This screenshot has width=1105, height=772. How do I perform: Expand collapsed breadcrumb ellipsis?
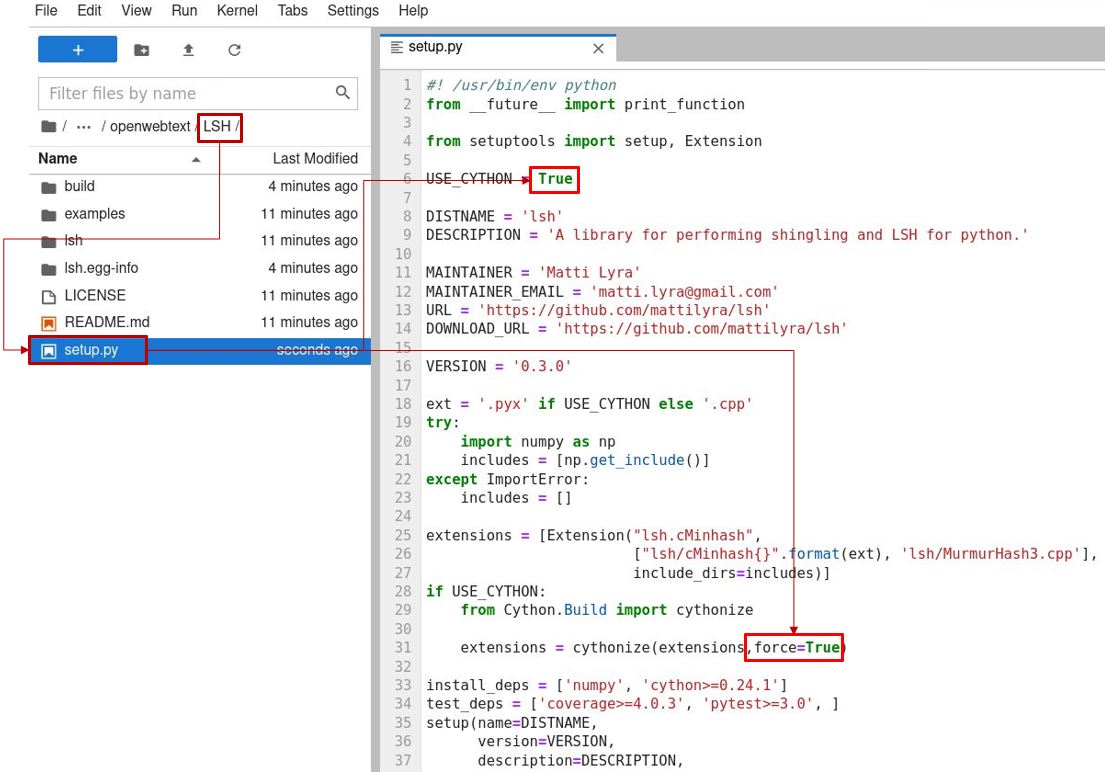84,127
